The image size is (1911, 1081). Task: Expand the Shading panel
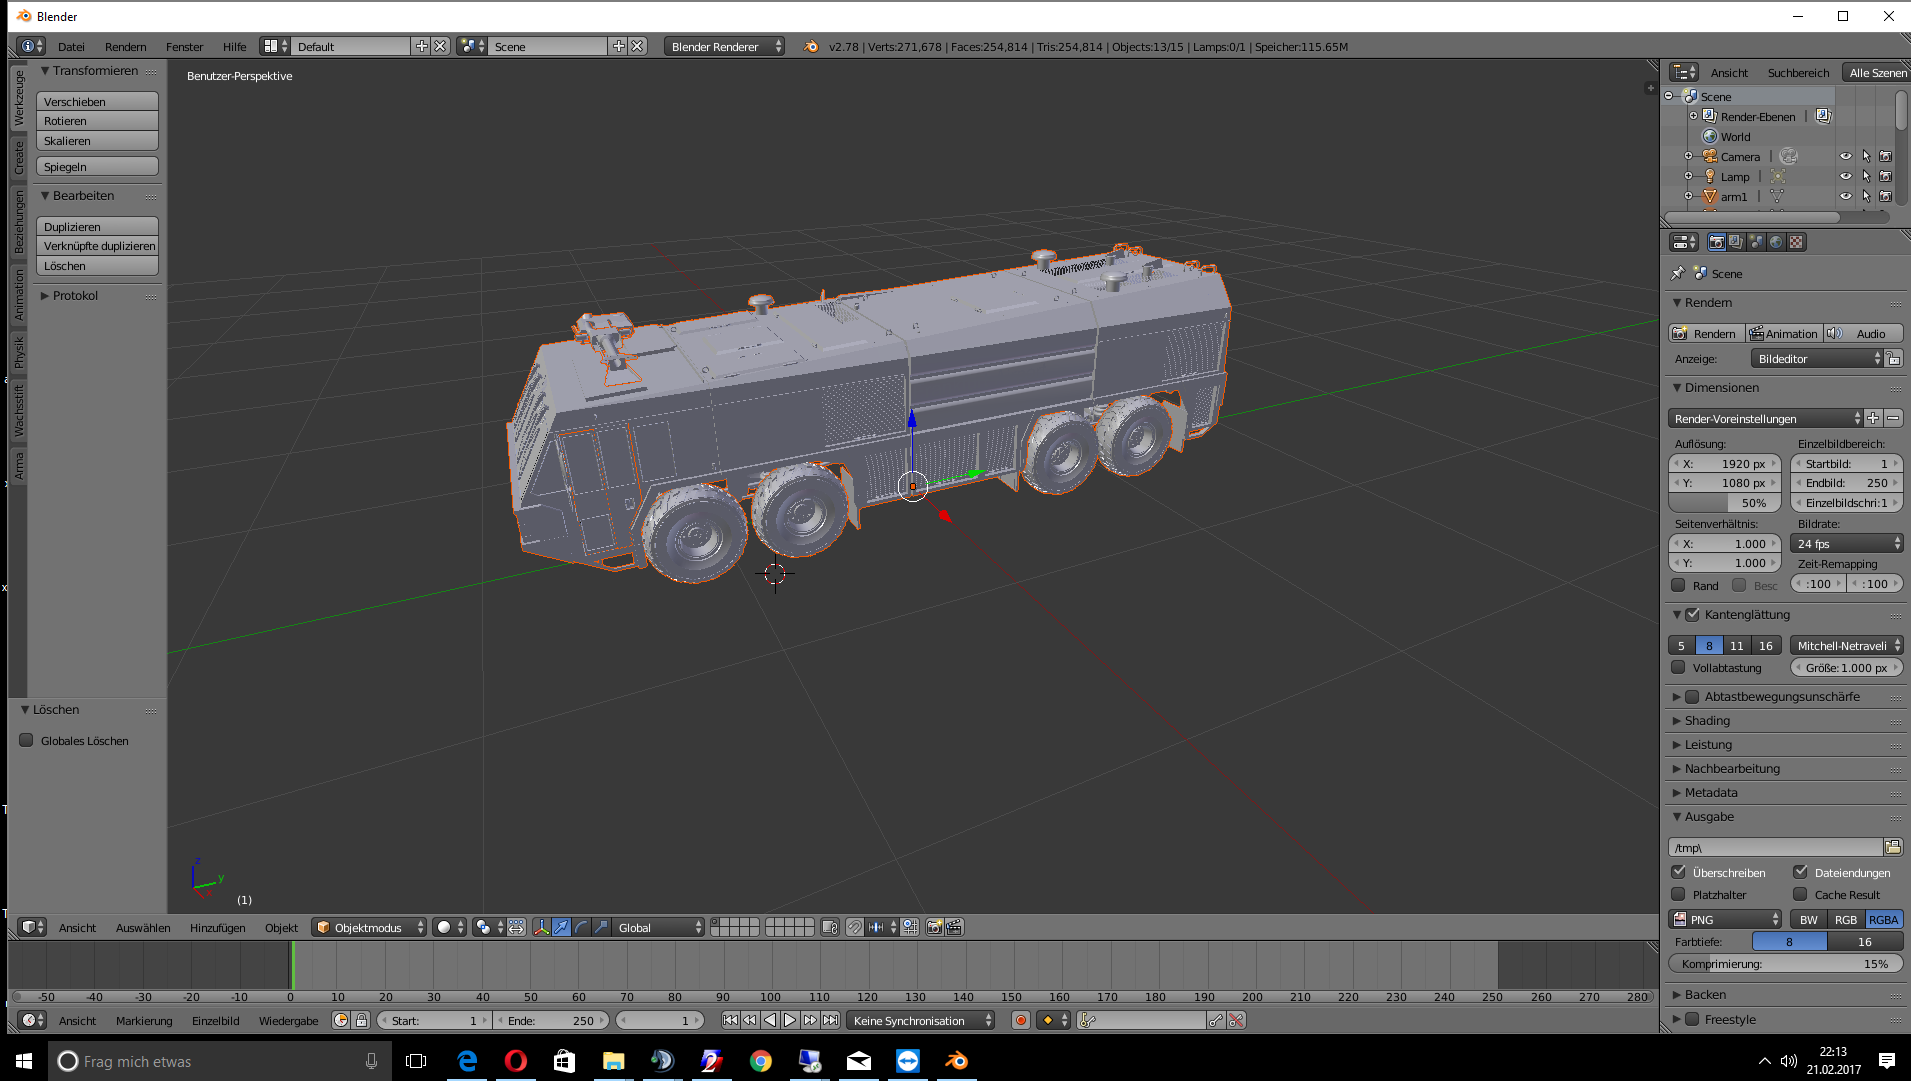1707,721
